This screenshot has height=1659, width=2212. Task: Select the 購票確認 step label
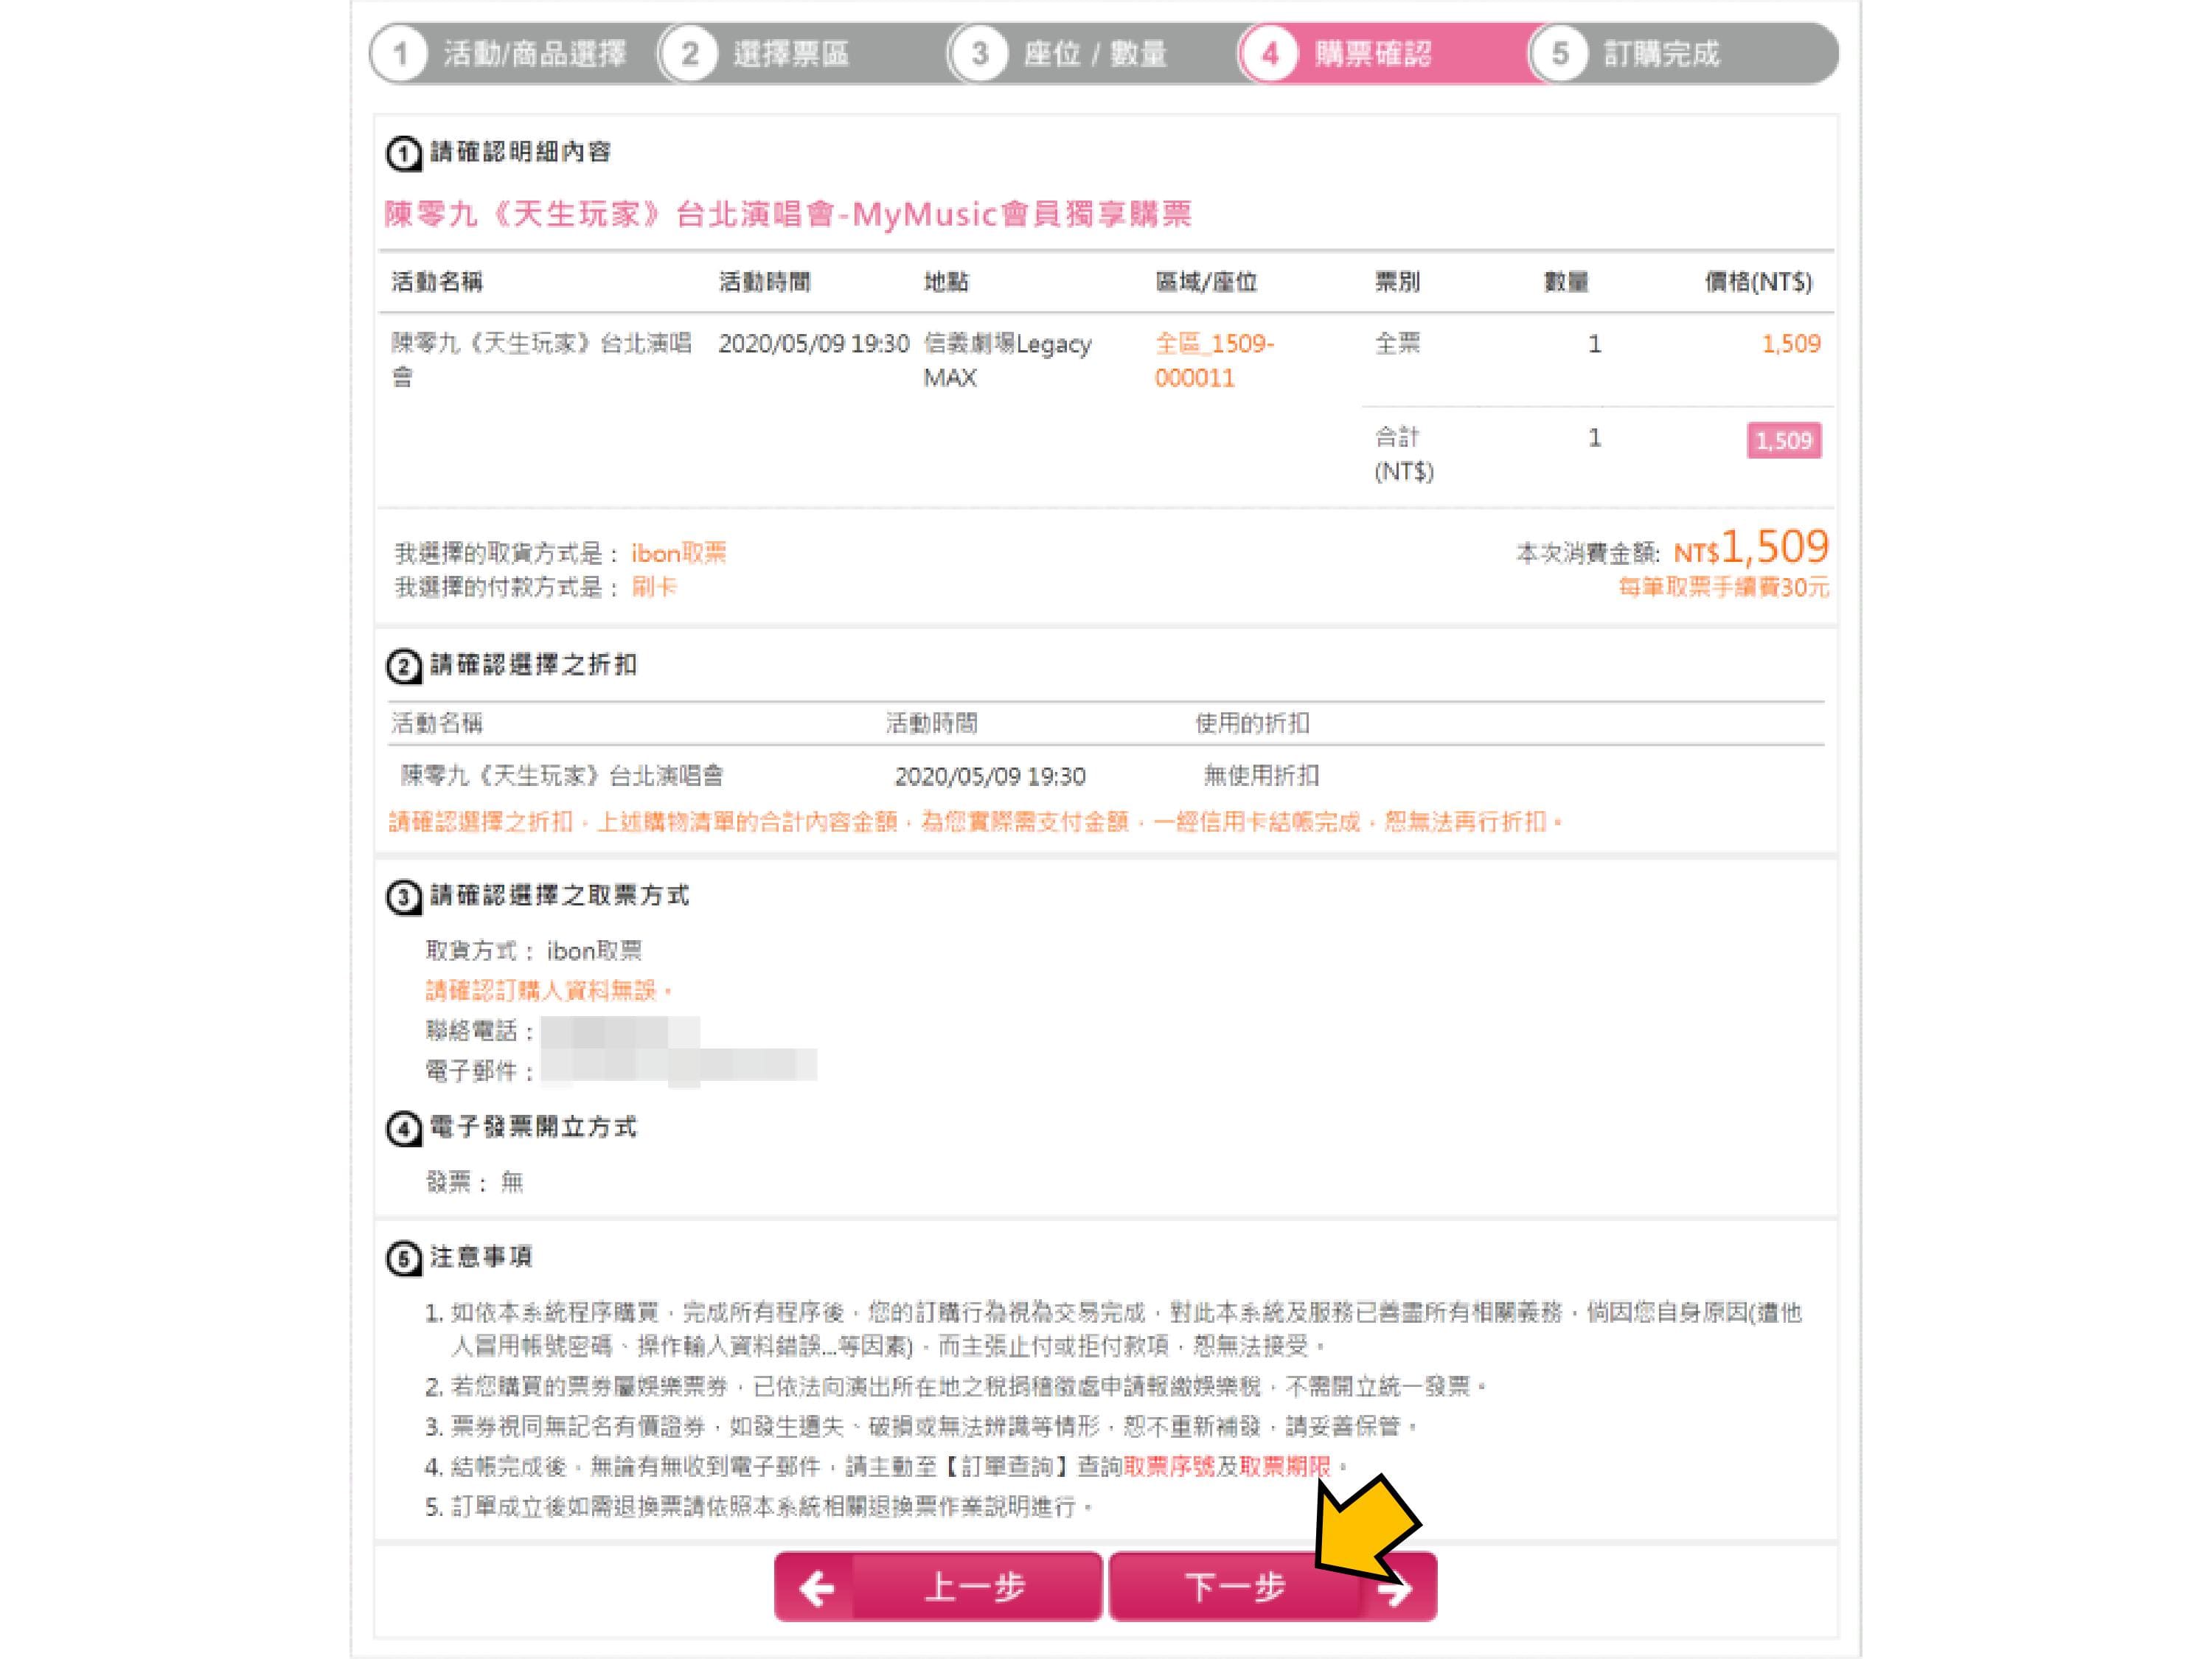click(x=1372, y=53)
